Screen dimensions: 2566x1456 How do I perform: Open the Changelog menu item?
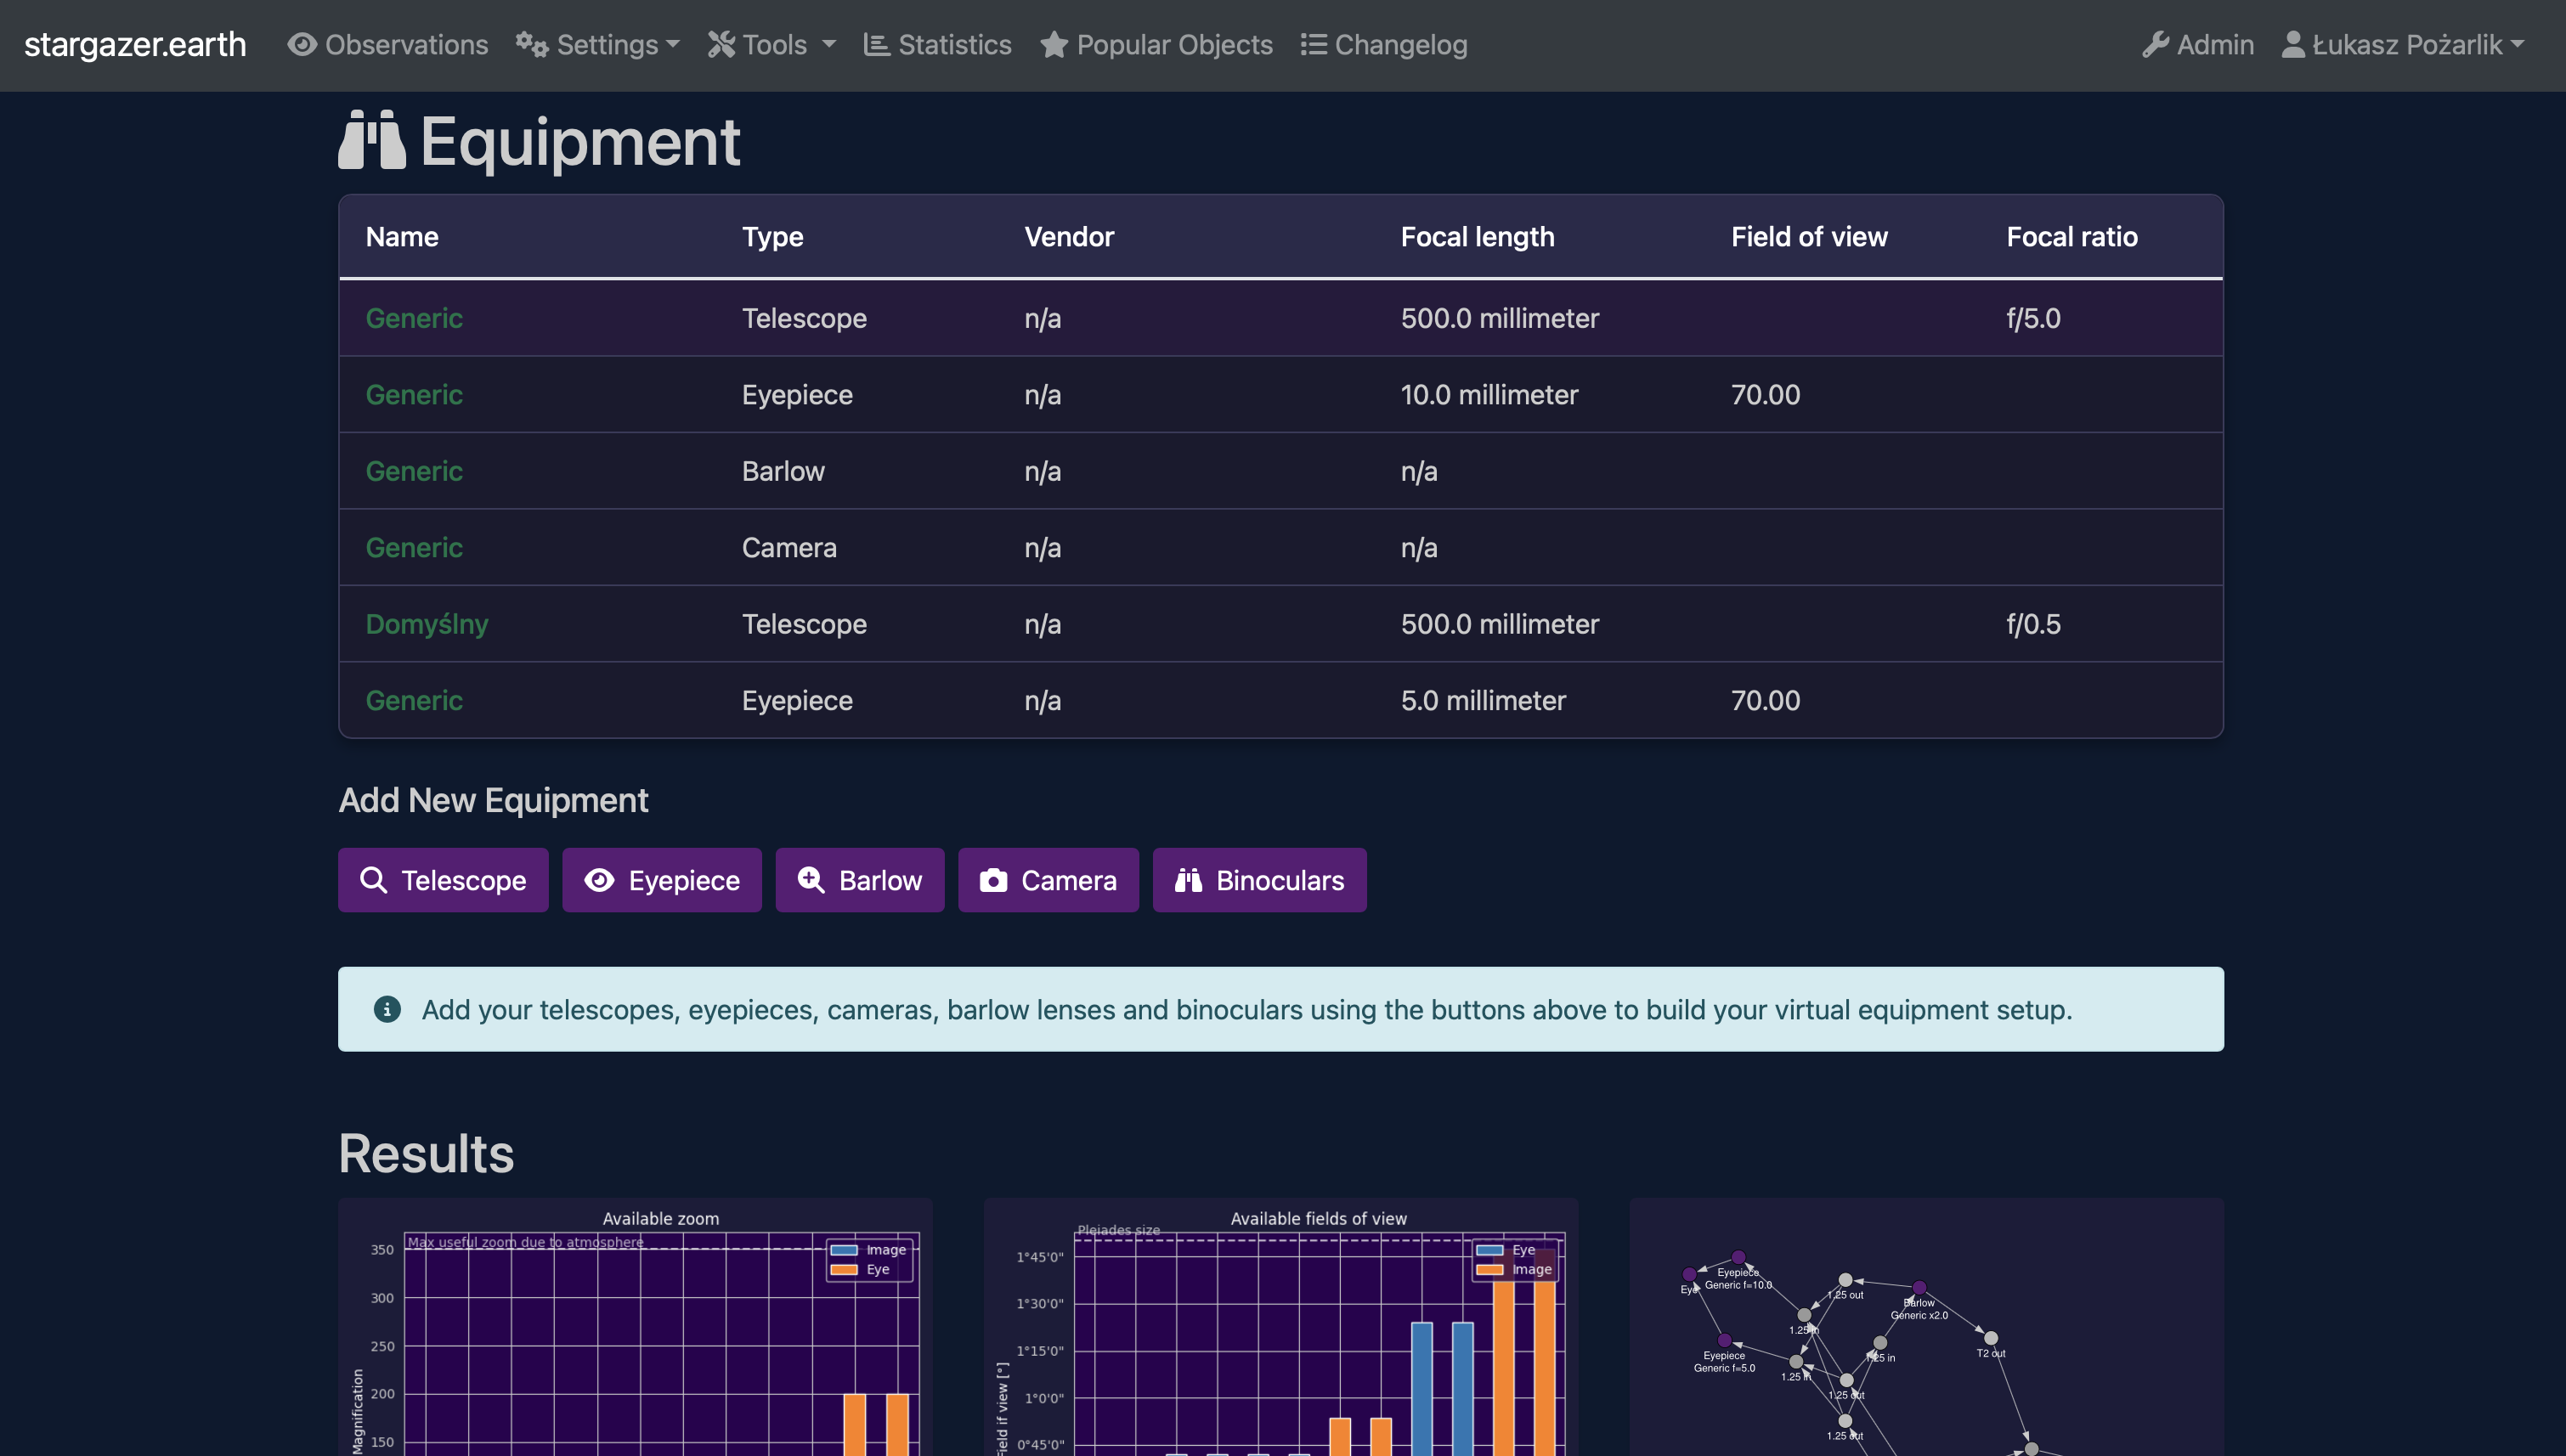(1399, 45)
